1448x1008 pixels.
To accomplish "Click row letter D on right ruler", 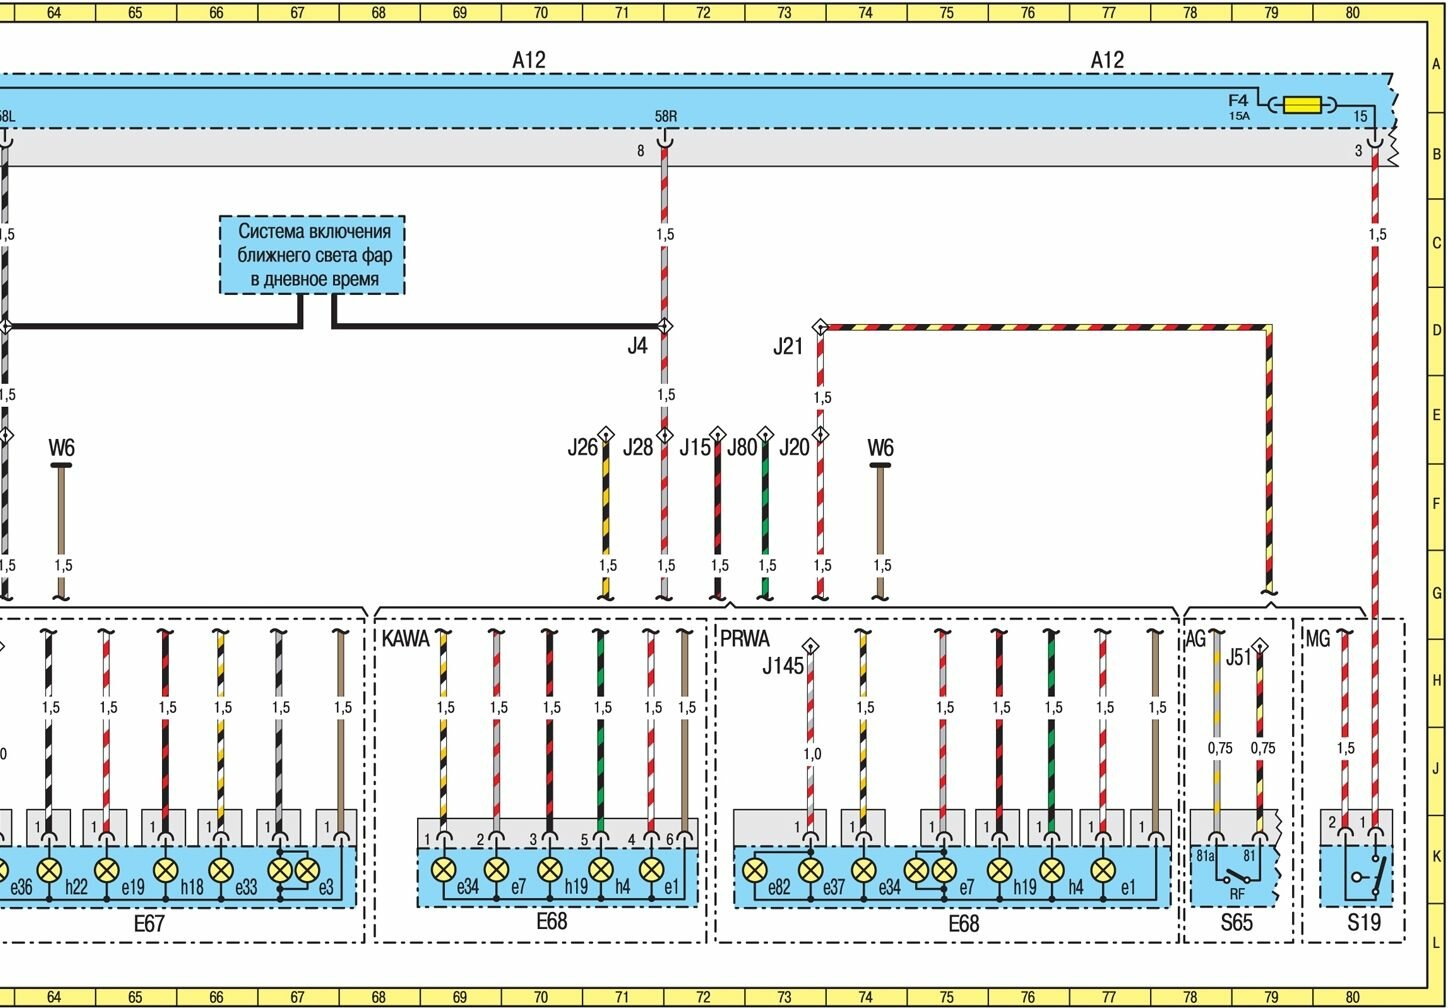I will click(1437, 330).
